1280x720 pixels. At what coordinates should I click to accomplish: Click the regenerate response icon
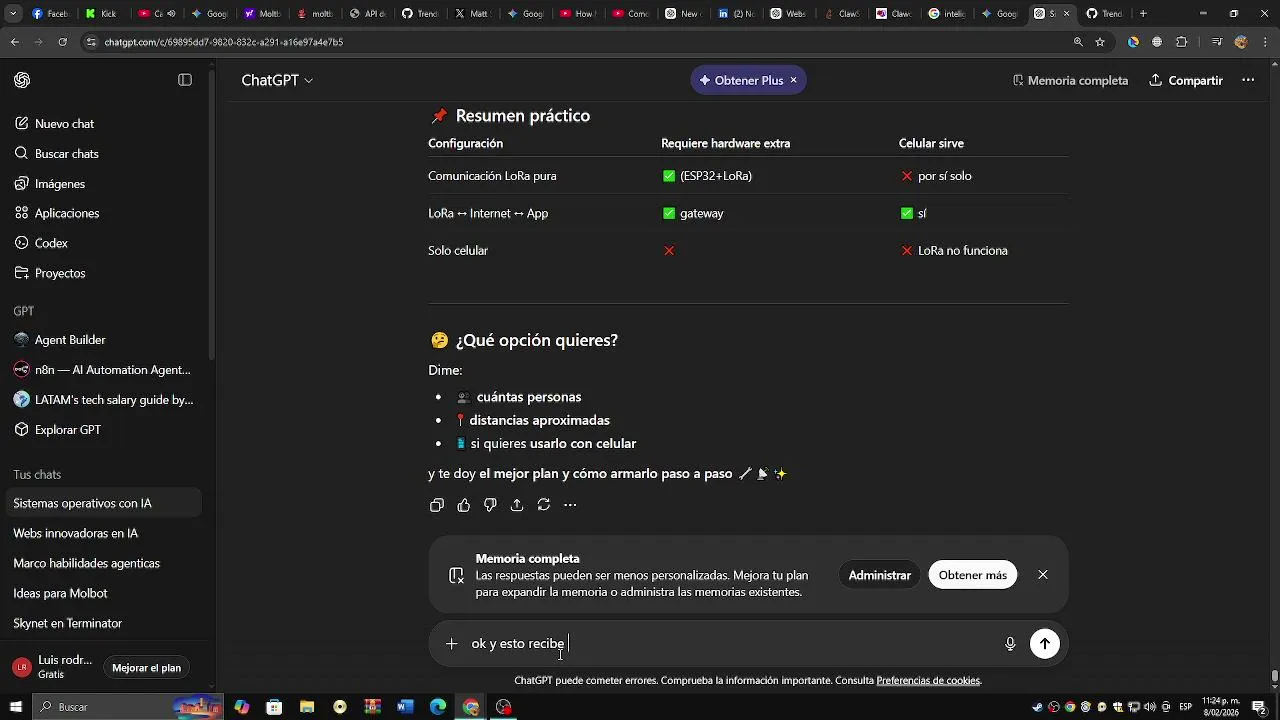[544, 505]
